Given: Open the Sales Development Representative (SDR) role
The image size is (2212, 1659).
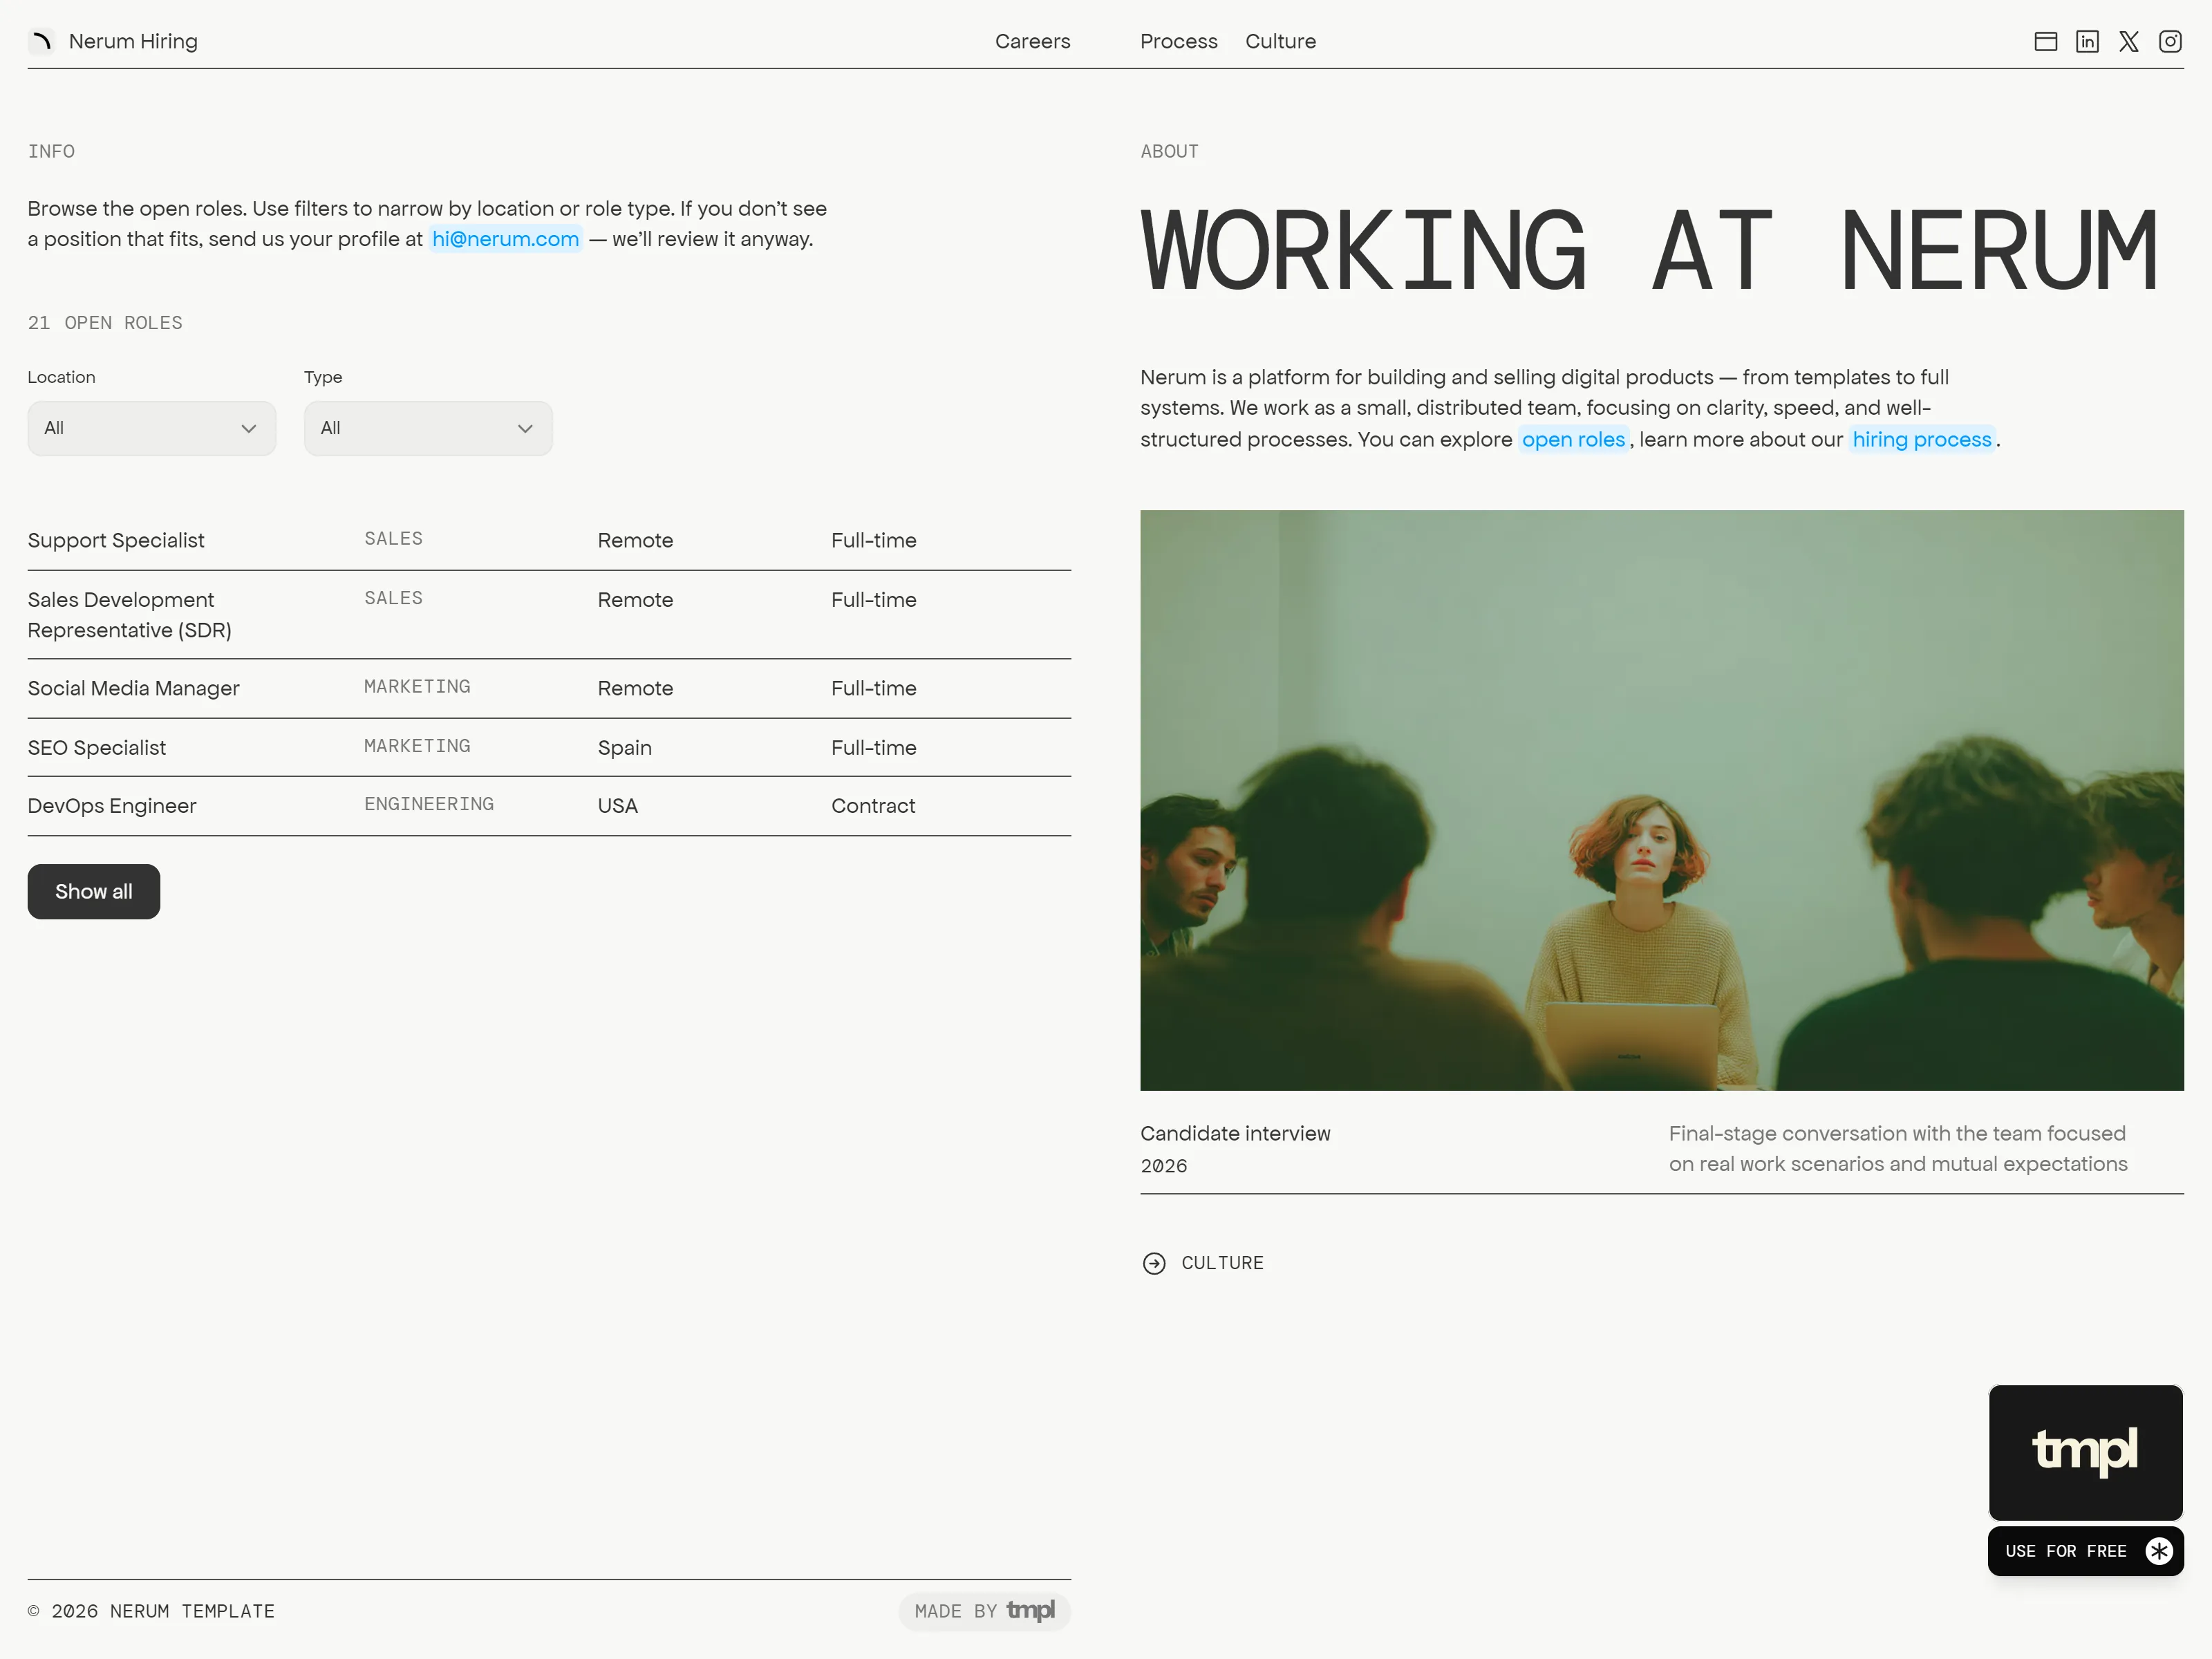Looking at the screenshot, I should (x=549, y=615).
